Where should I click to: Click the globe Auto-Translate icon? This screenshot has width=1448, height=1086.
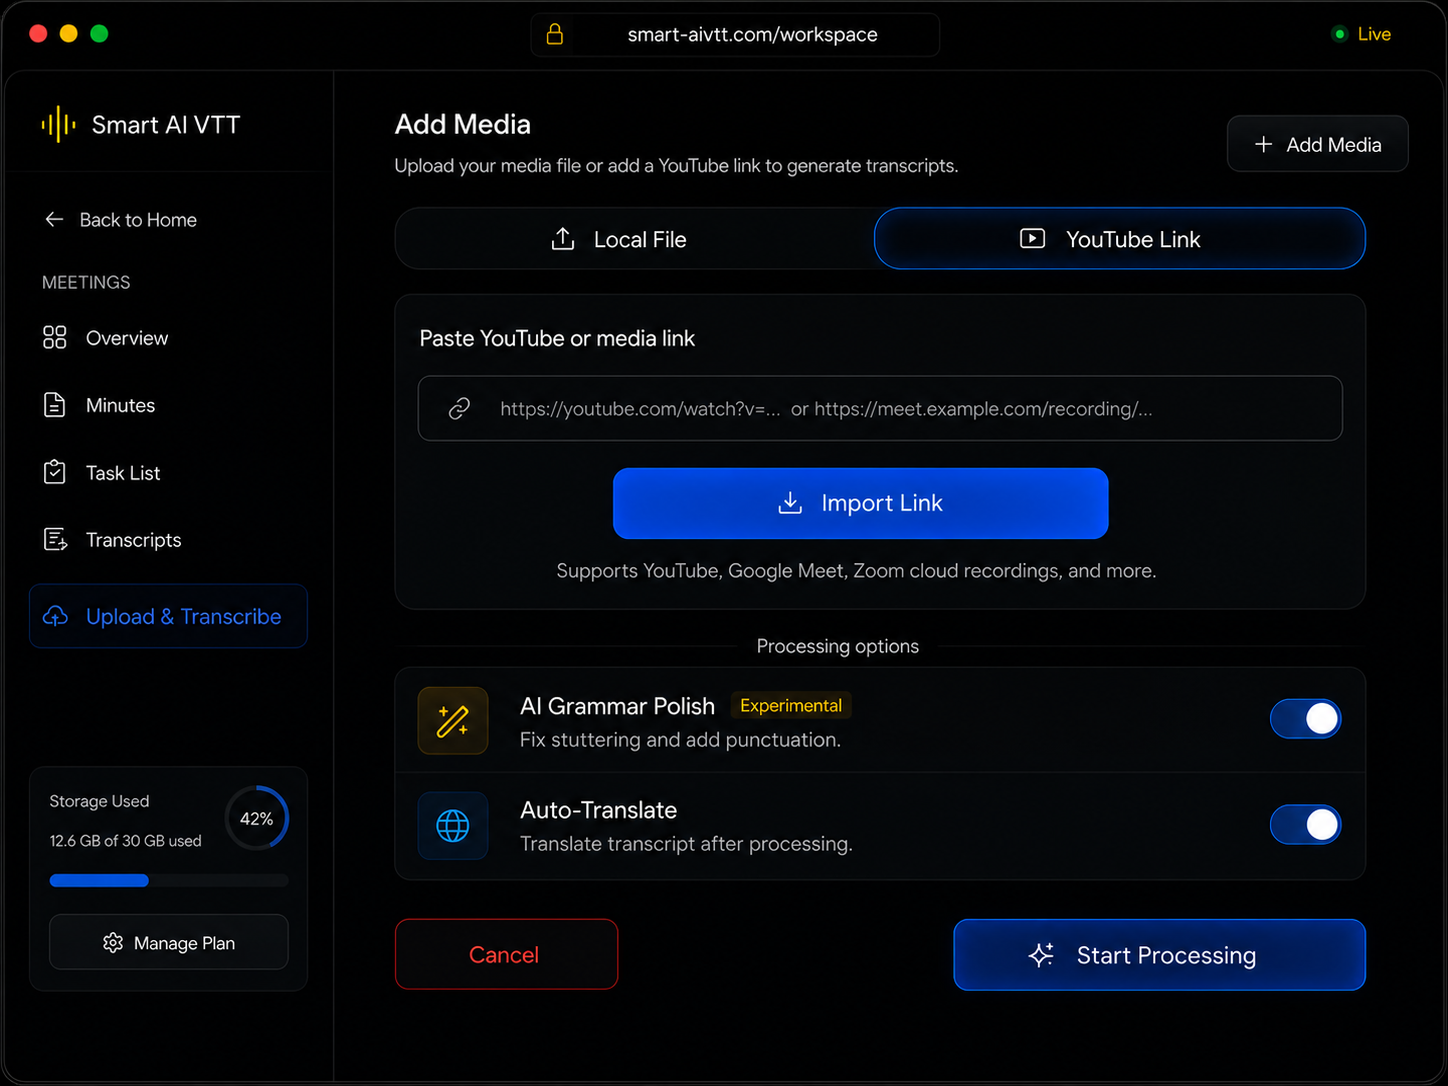(x=453, y=826)
